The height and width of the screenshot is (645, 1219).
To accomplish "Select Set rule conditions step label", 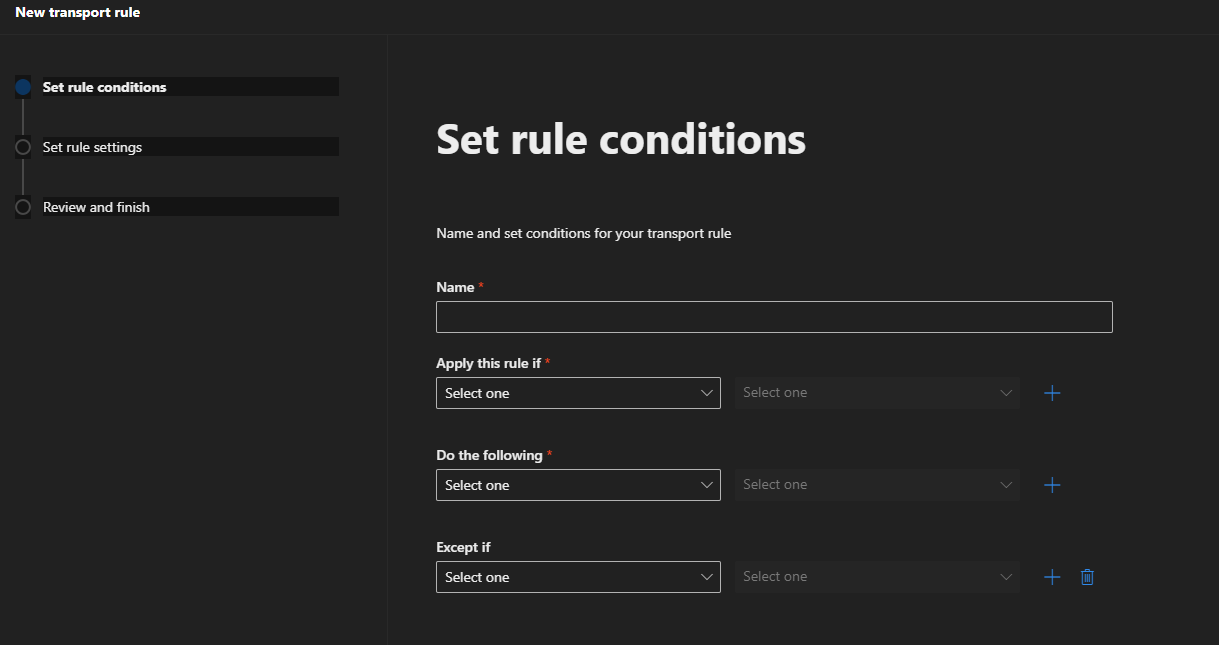I will (x=105, y=87).
